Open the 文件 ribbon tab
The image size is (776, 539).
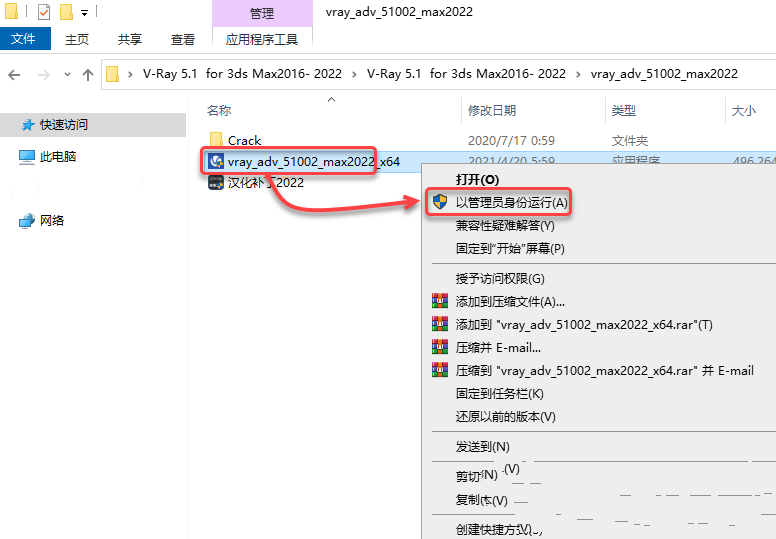coord(25,39)
